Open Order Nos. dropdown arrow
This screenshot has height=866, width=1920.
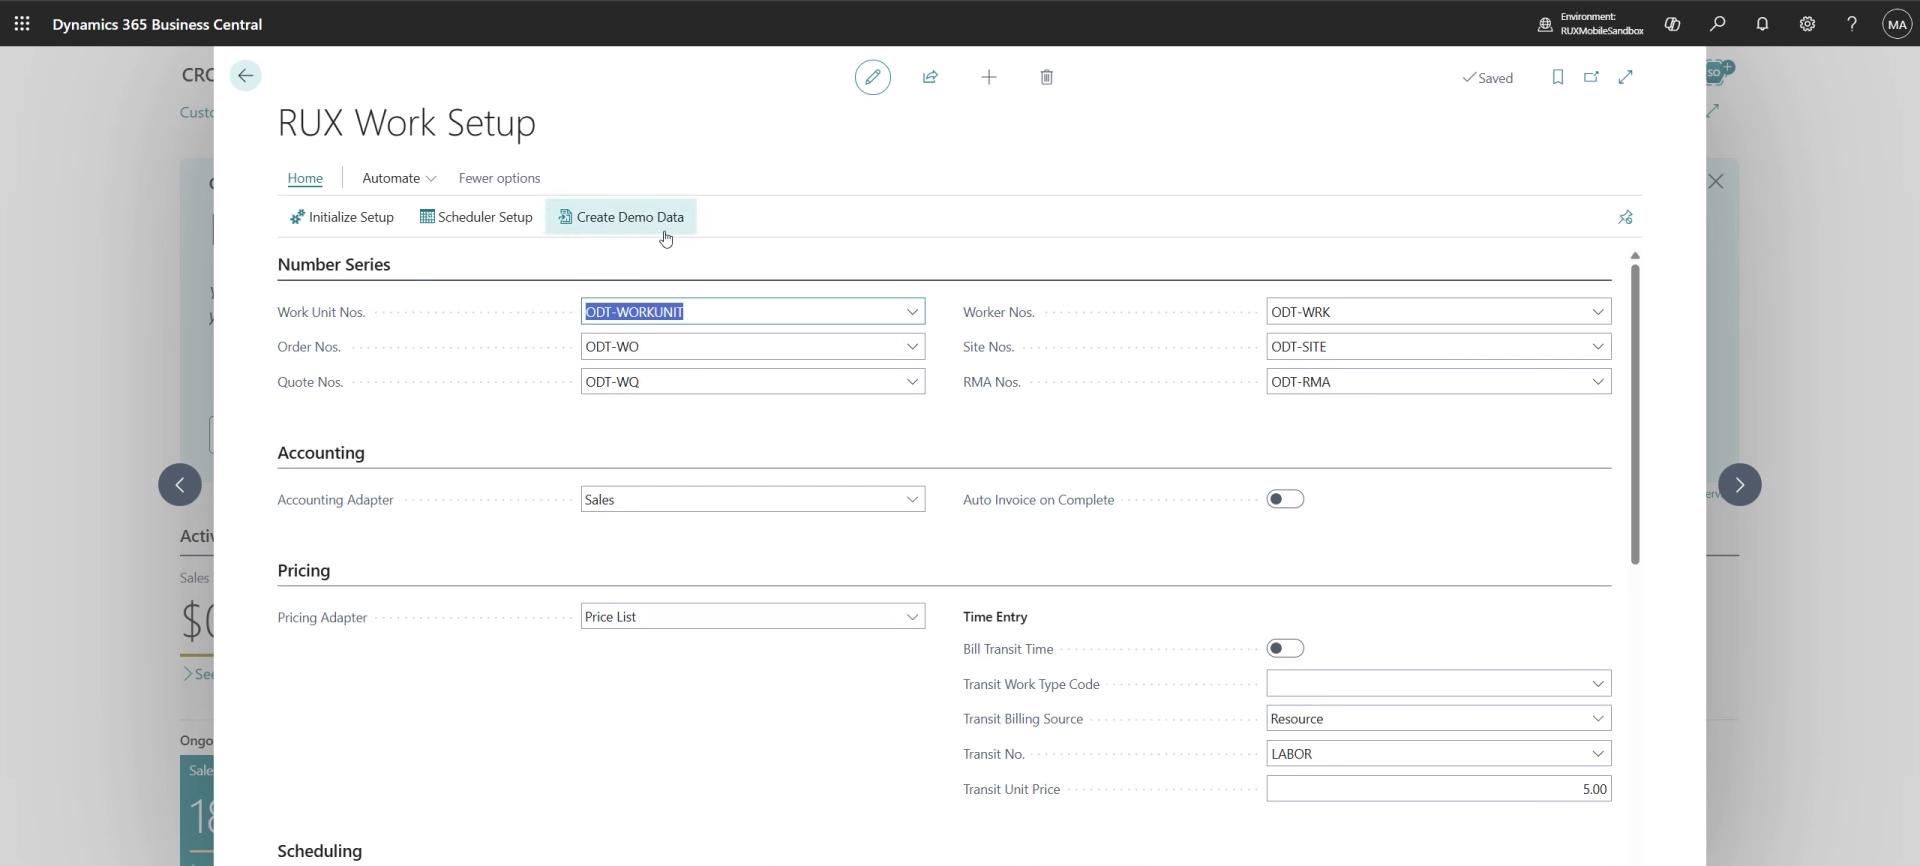coord(912,347)
